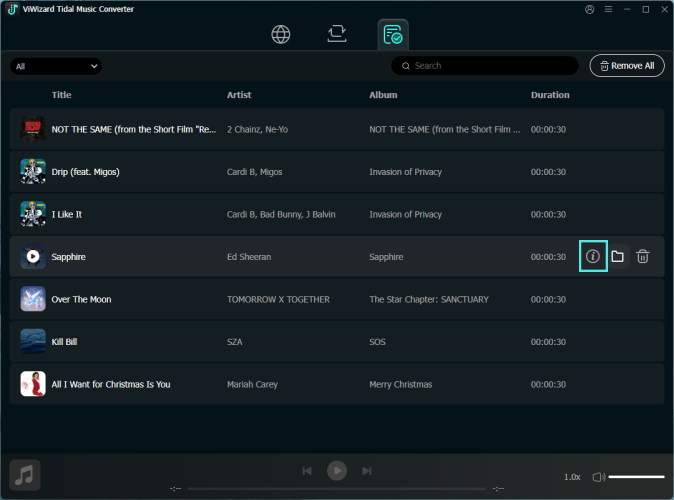Adjust the volume slider
The image size is (674, 500).
point(636,477)
